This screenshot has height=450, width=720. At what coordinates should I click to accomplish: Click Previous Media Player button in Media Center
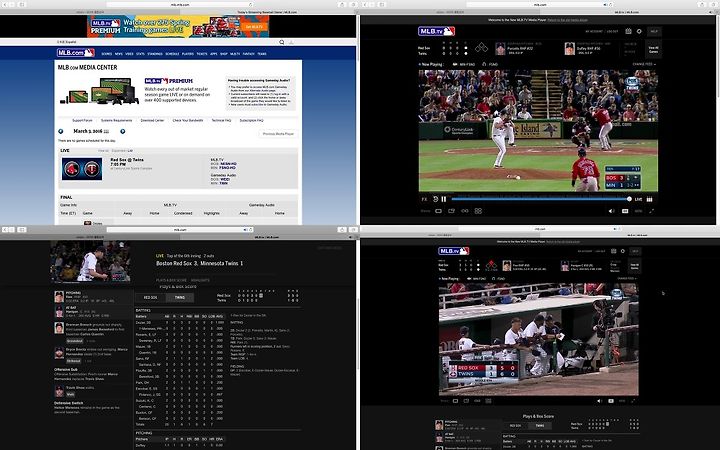coord(278,134)
